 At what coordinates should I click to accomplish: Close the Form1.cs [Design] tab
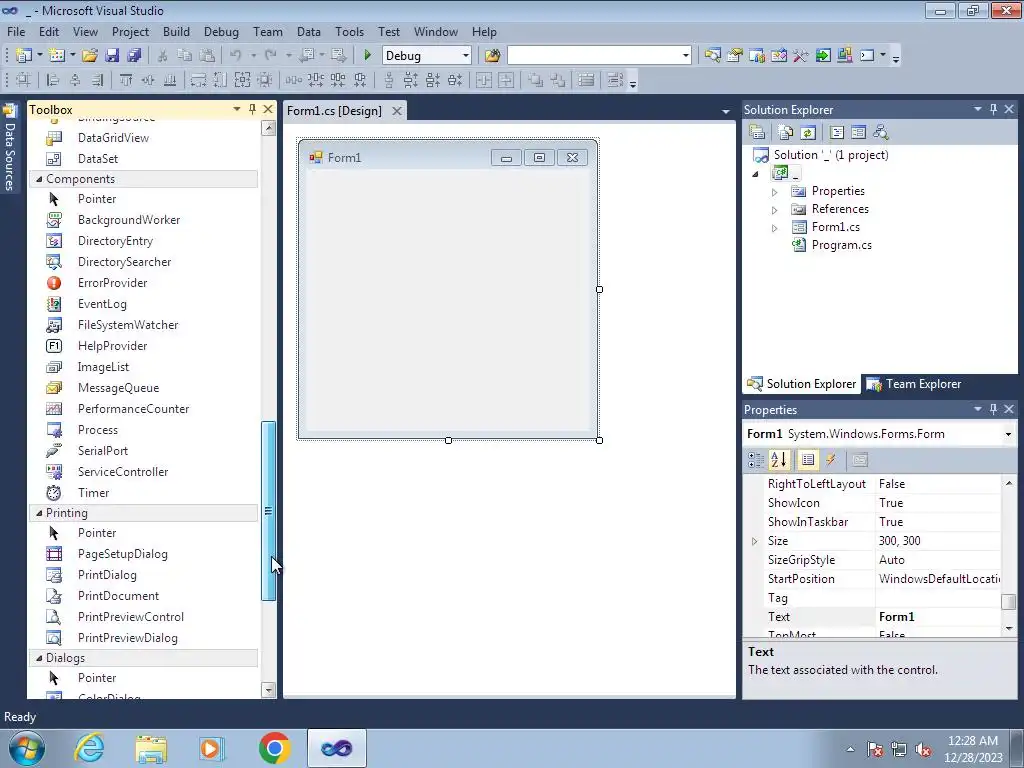point(396,111)
